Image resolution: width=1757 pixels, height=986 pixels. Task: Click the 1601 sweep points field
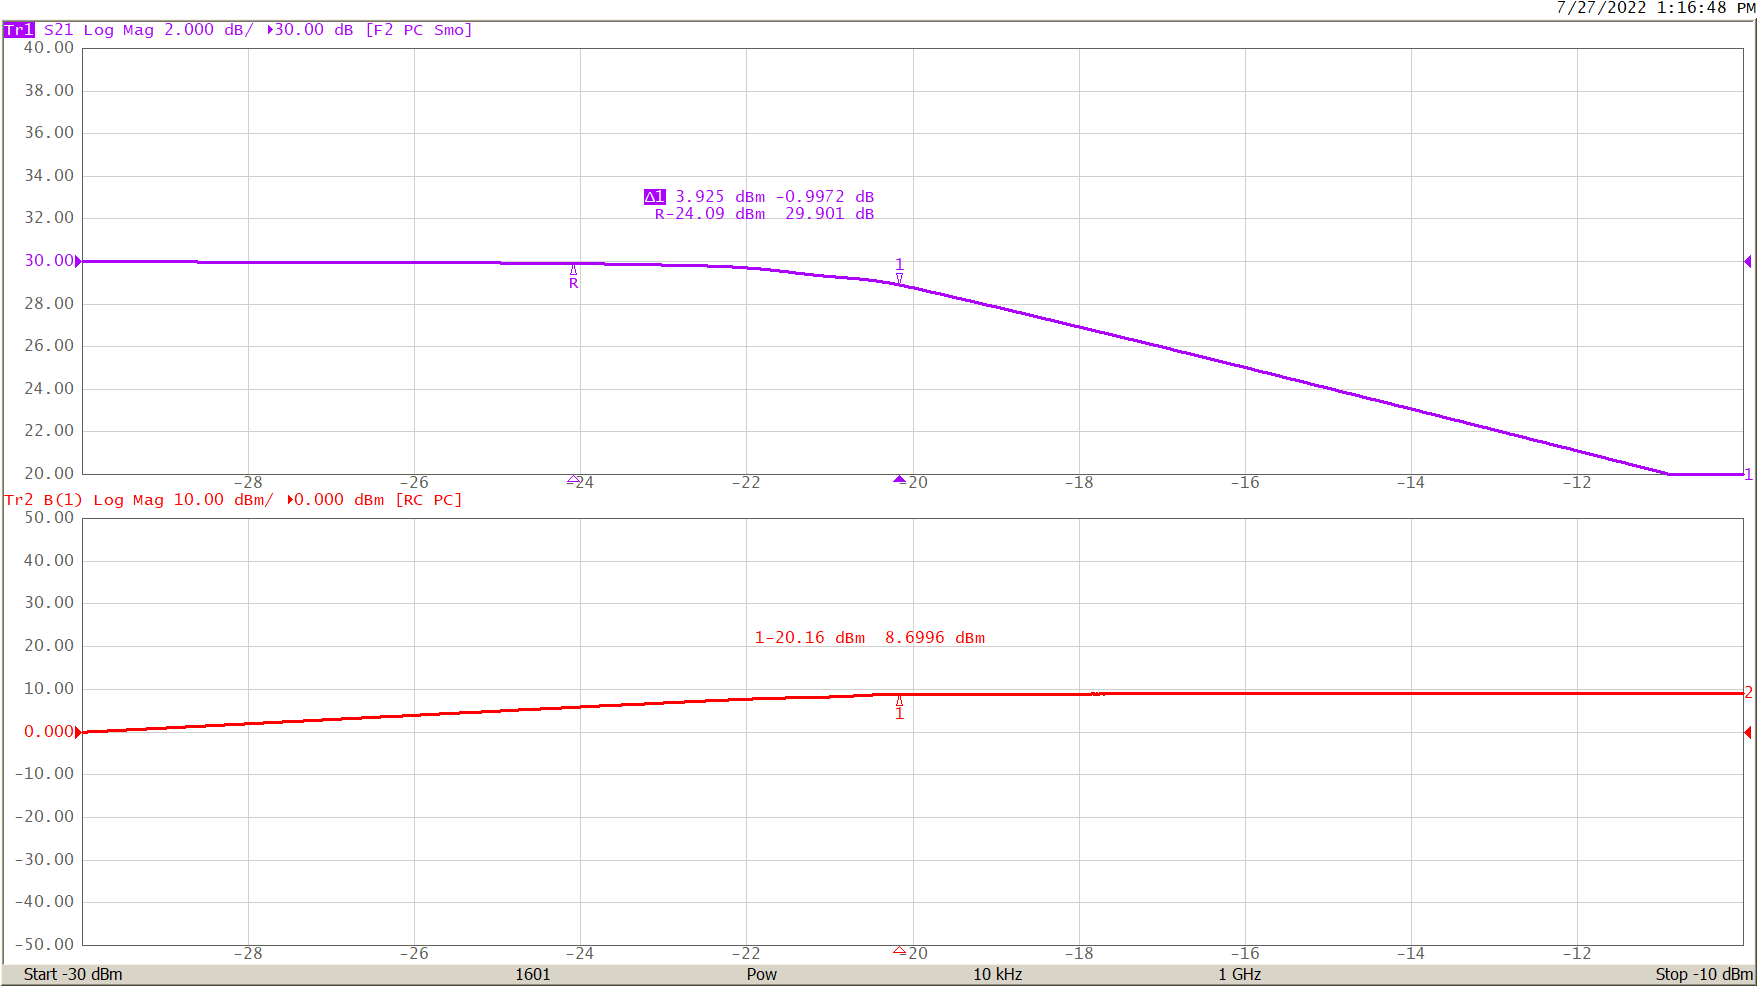click(532, 974)
